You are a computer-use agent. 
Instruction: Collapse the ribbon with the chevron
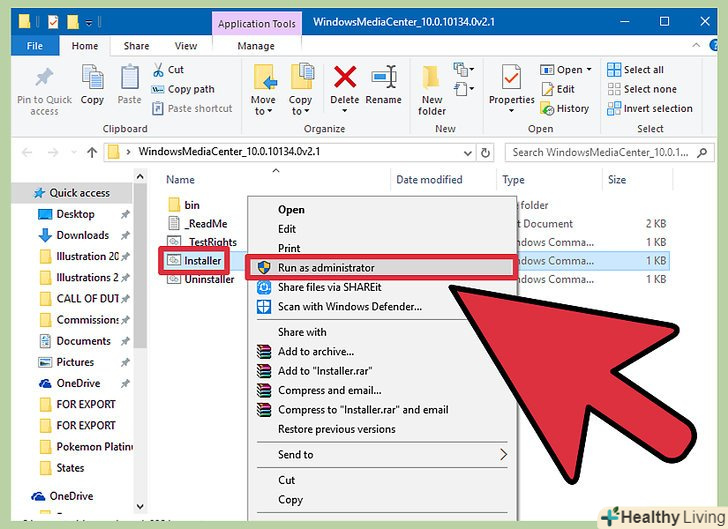pos(696,45)
